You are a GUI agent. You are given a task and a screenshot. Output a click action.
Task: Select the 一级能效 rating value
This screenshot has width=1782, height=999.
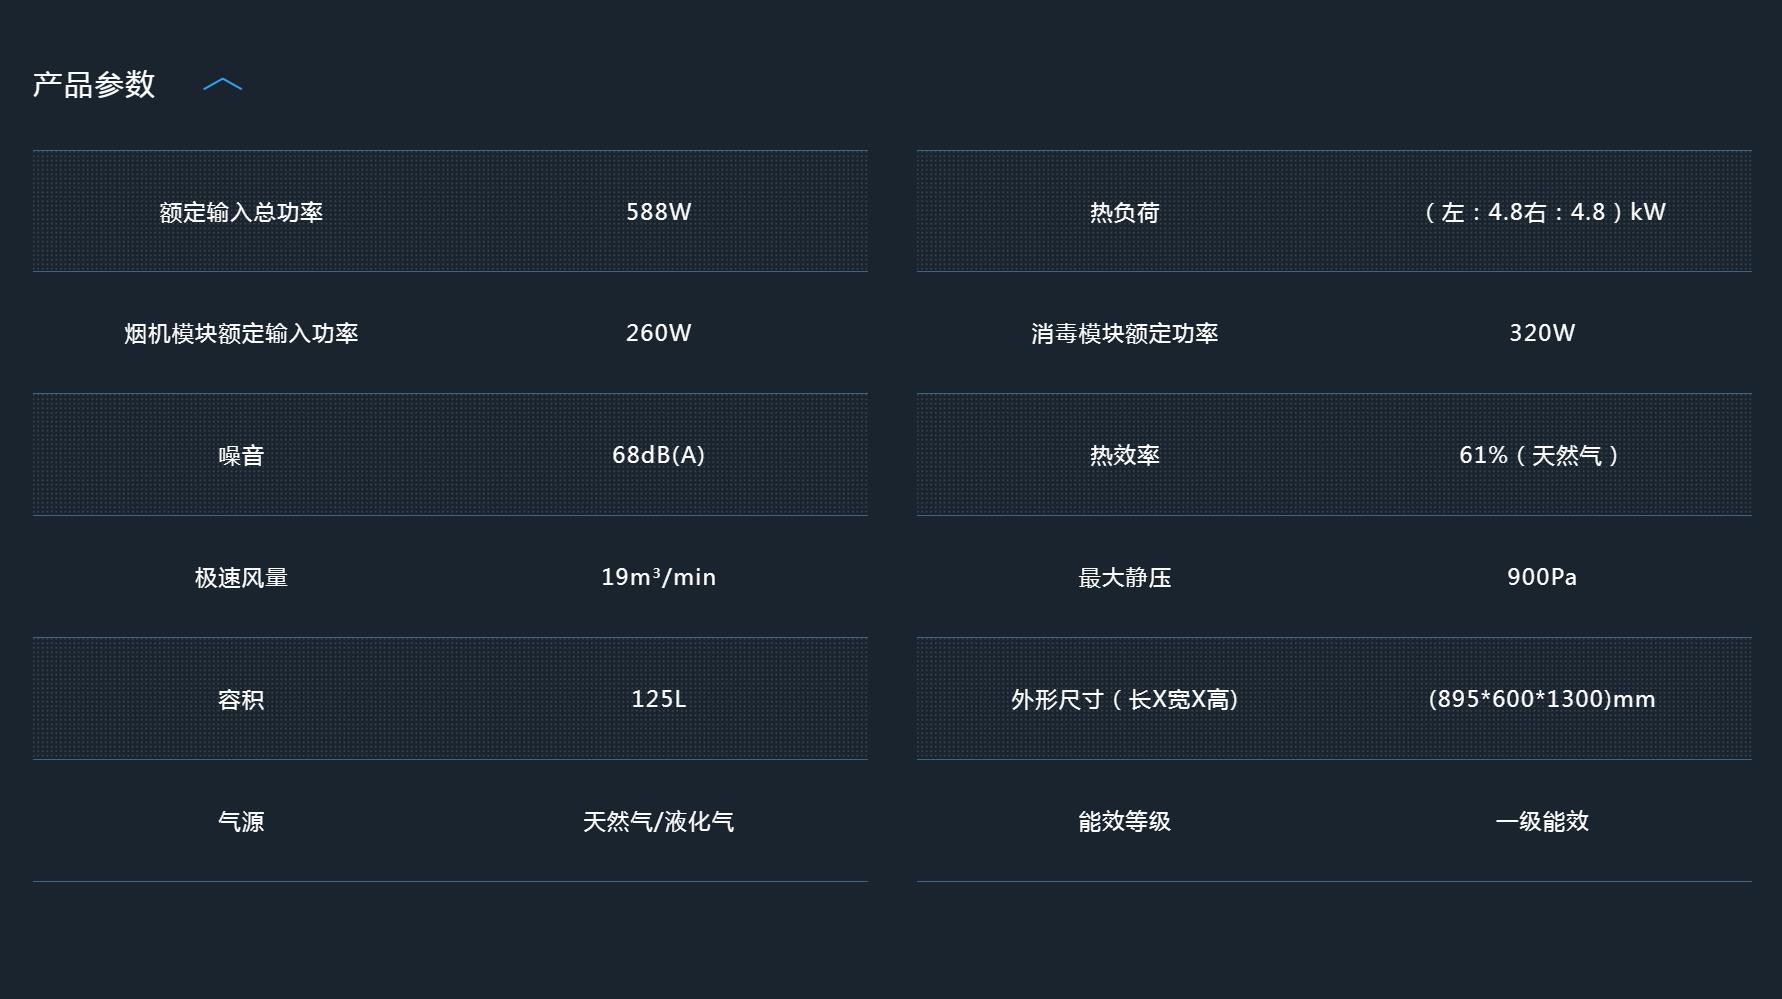[x=1541, y=822]
